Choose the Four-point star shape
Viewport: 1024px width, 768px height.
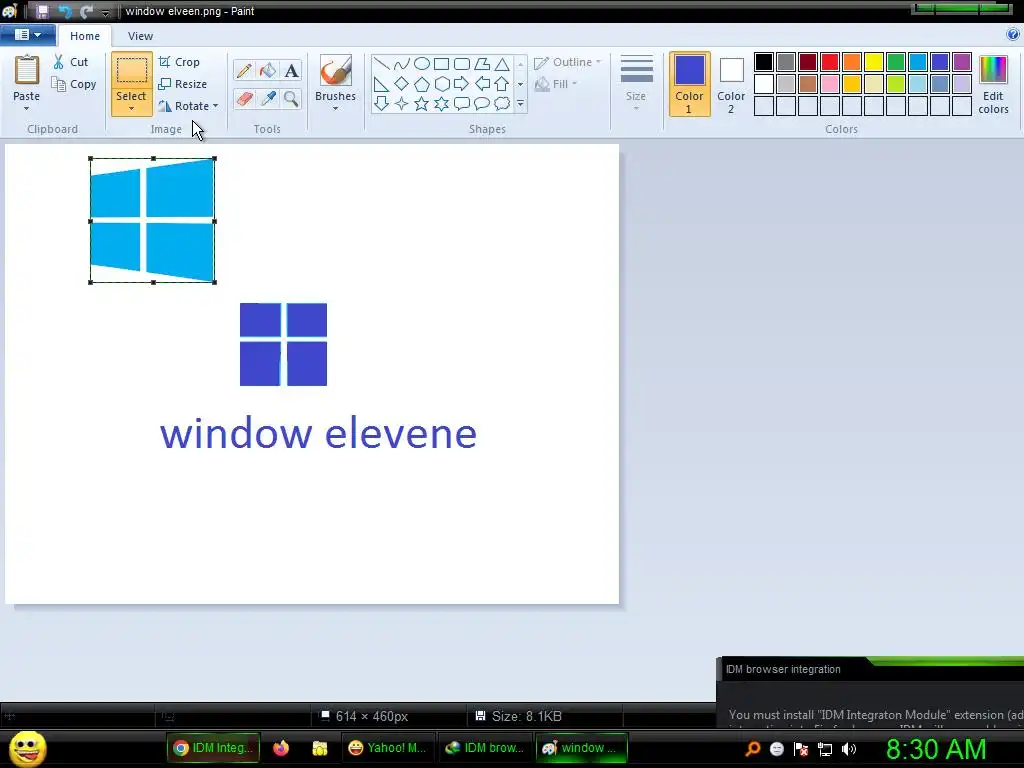[x=402, y=103]
